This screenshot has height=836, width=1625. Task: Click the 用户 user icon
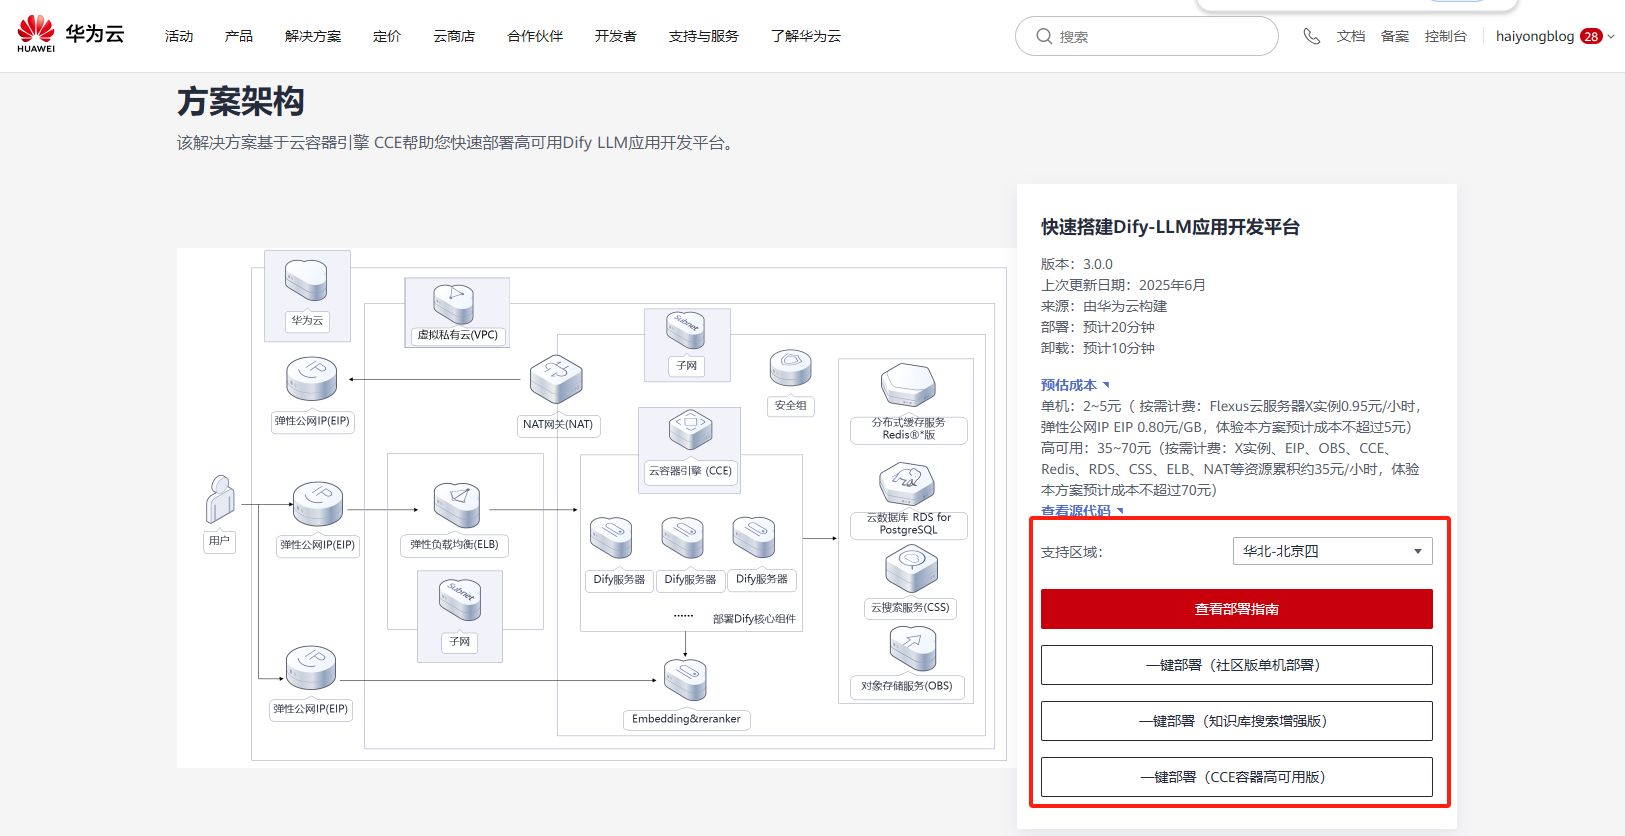tap(220, 499)
